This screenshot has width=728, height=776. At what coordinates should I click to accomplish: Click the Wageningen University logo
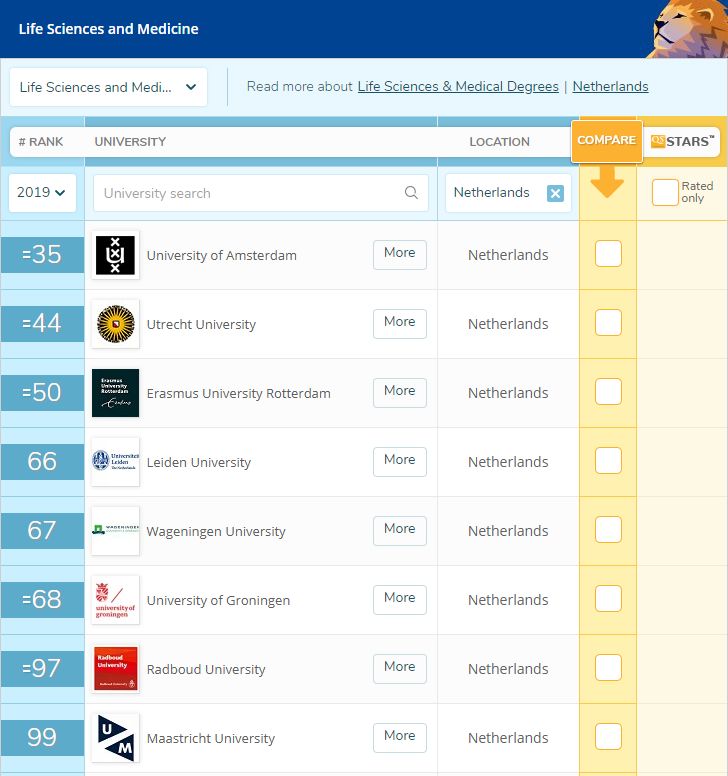click(115, 531)
